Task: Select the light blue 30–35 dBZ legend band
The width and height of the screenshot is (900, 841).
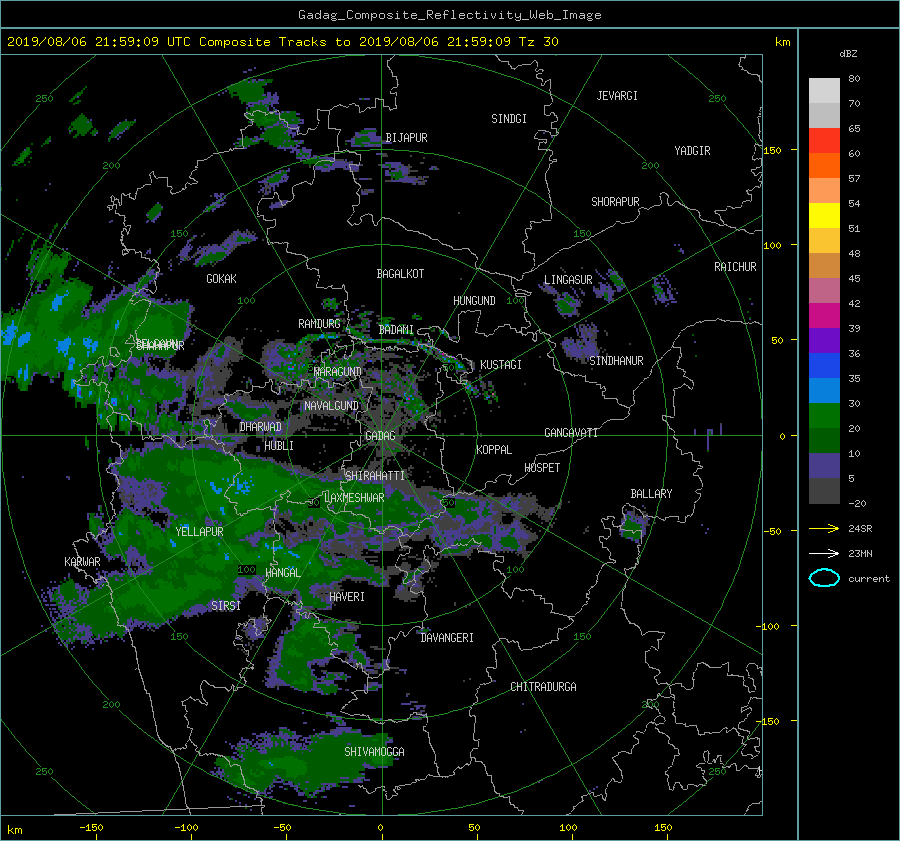Action: (824, 390)
